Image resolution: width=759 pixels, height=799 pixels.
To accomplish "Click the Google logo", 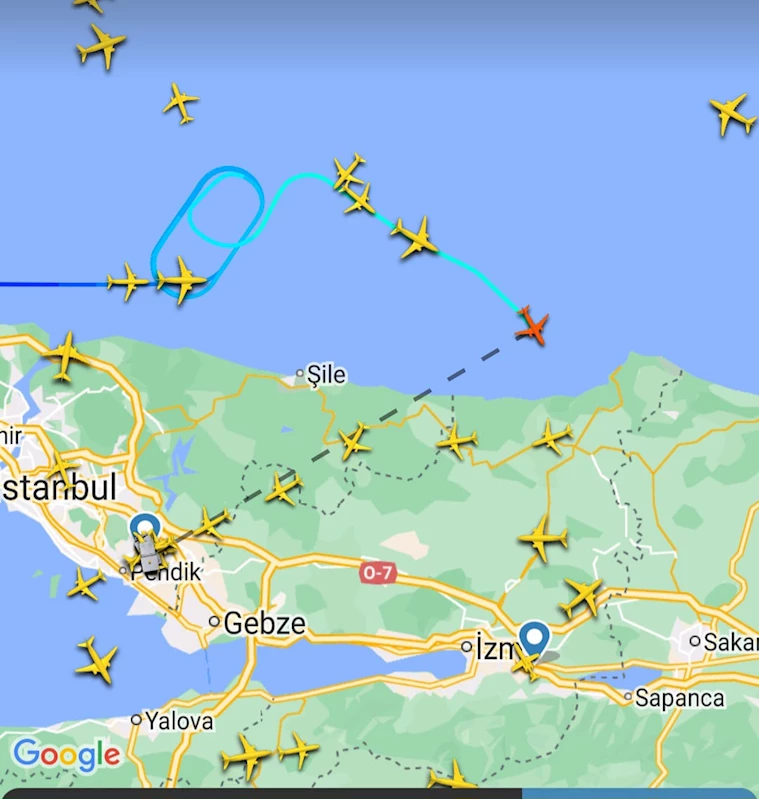I will [67, 755].
